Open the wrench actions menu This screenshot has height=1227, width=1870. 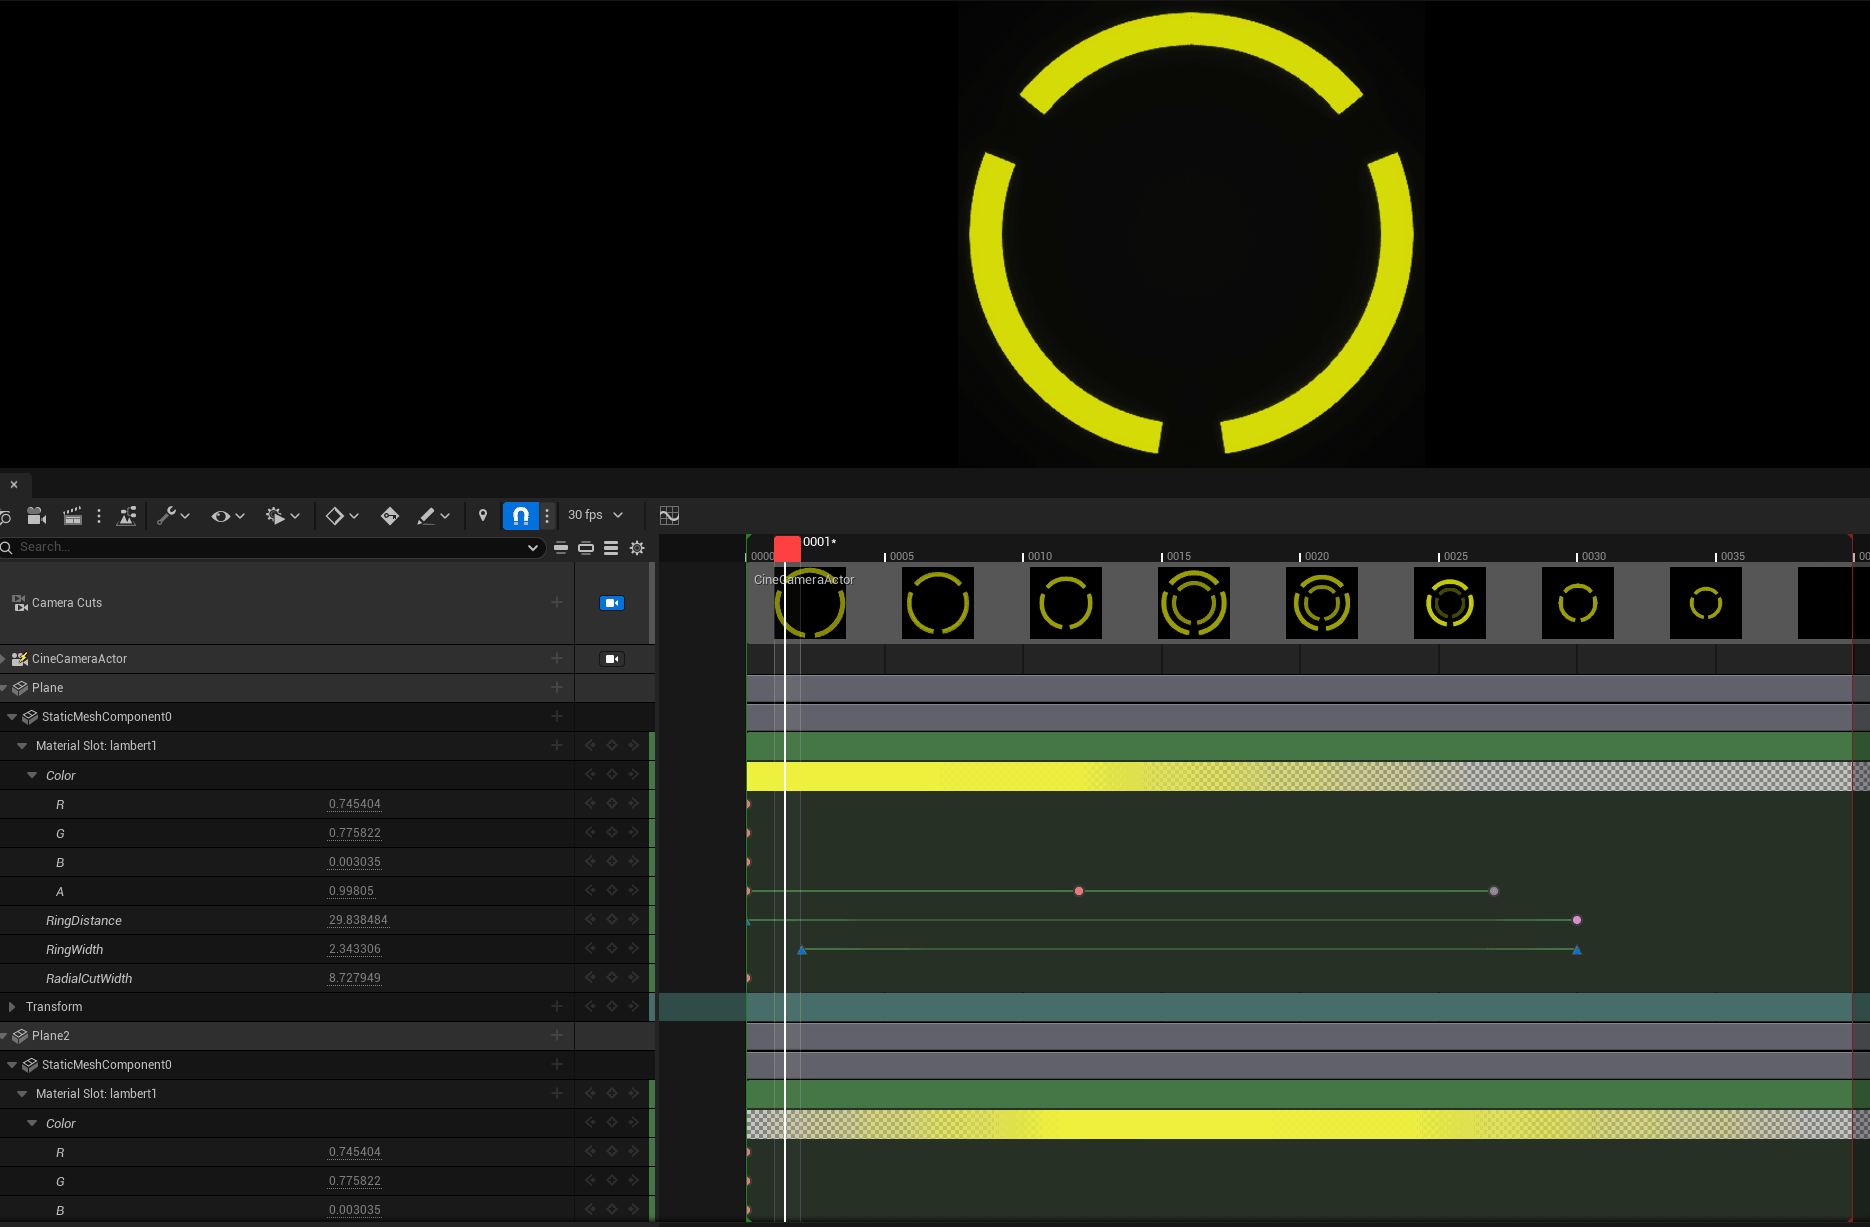(172, 516)
